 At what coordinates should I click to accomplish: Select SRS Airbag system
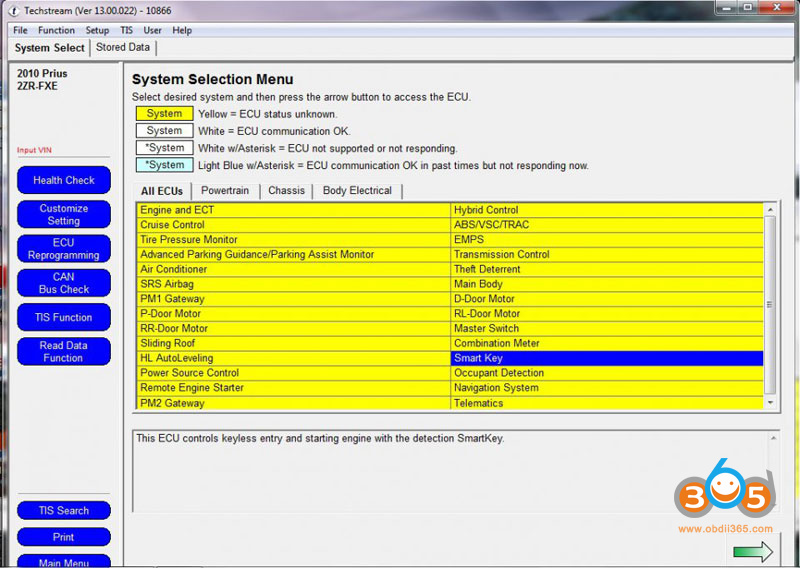coord(293,284)
